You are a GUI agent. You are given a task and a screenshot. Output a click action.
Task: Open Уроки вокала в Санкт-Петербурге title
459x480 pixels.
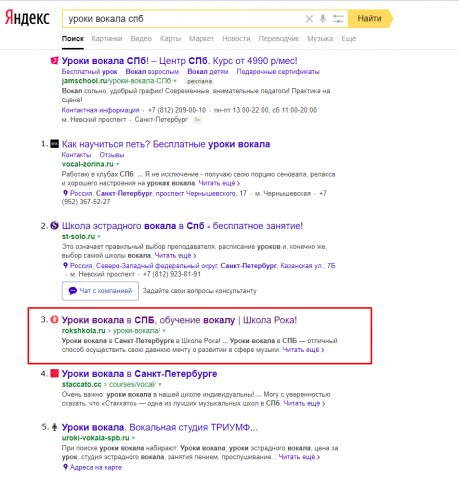(139, 374)
